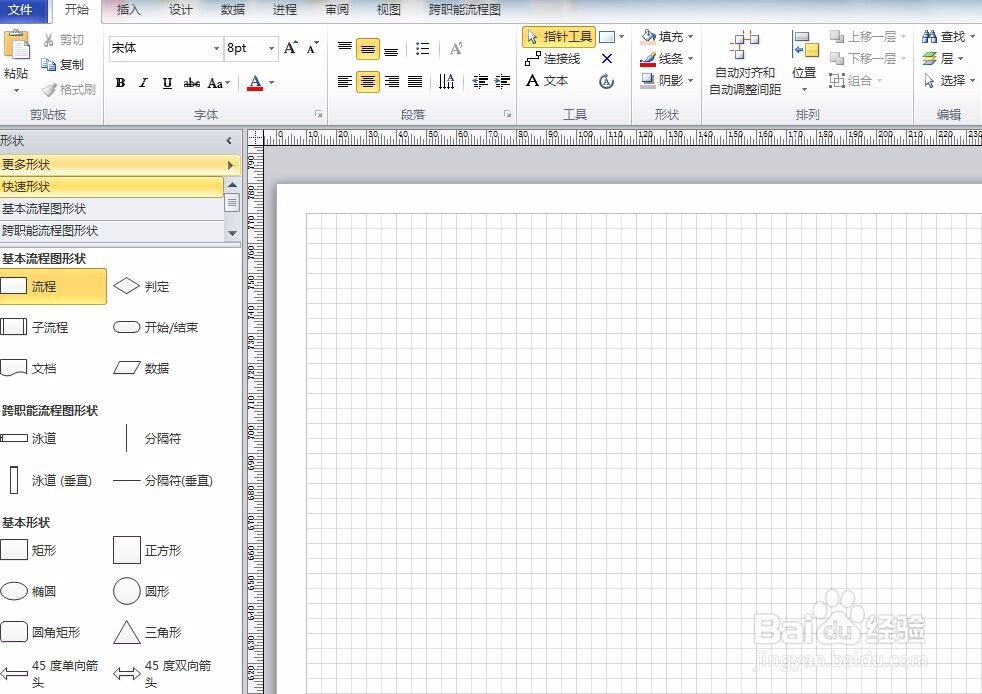Image resolution: width=982 pixels, height=694 pixels.
Task: Select the Pointer Tool (指针工具)
Action: coord(559,37)
